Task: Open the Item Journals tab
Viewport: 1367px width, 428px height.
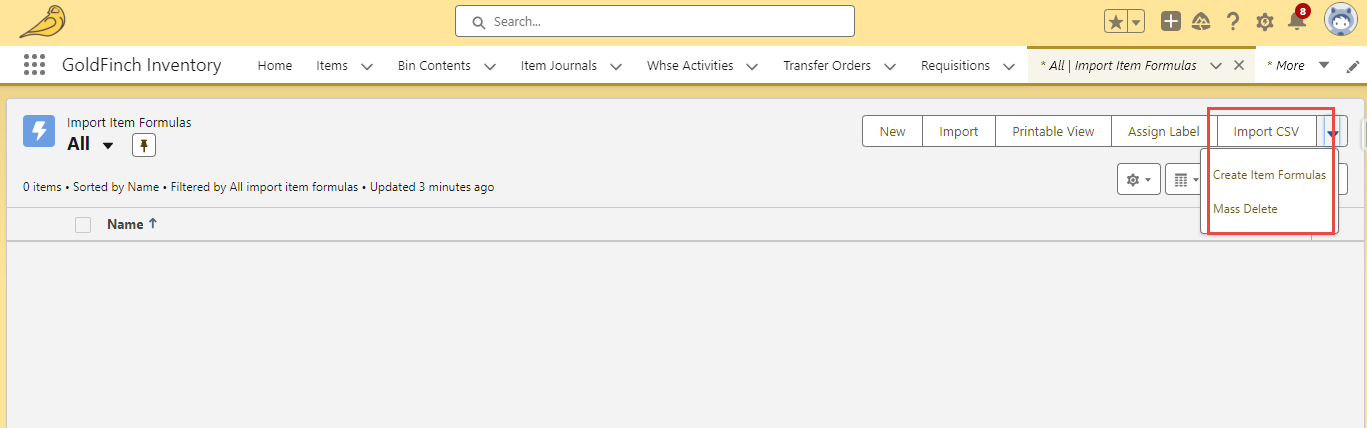Action: click(x=559, y=65)
